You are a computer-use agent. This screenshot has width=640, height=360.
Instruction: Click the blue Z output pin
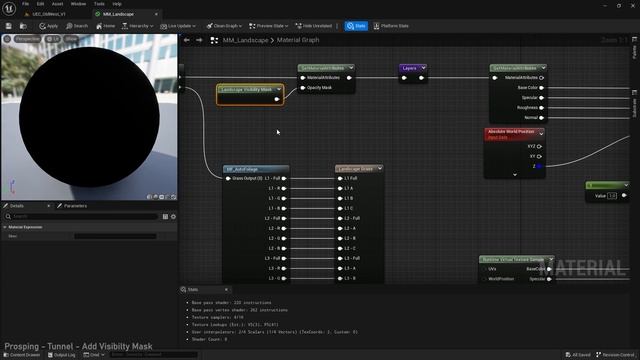[539, 167]
